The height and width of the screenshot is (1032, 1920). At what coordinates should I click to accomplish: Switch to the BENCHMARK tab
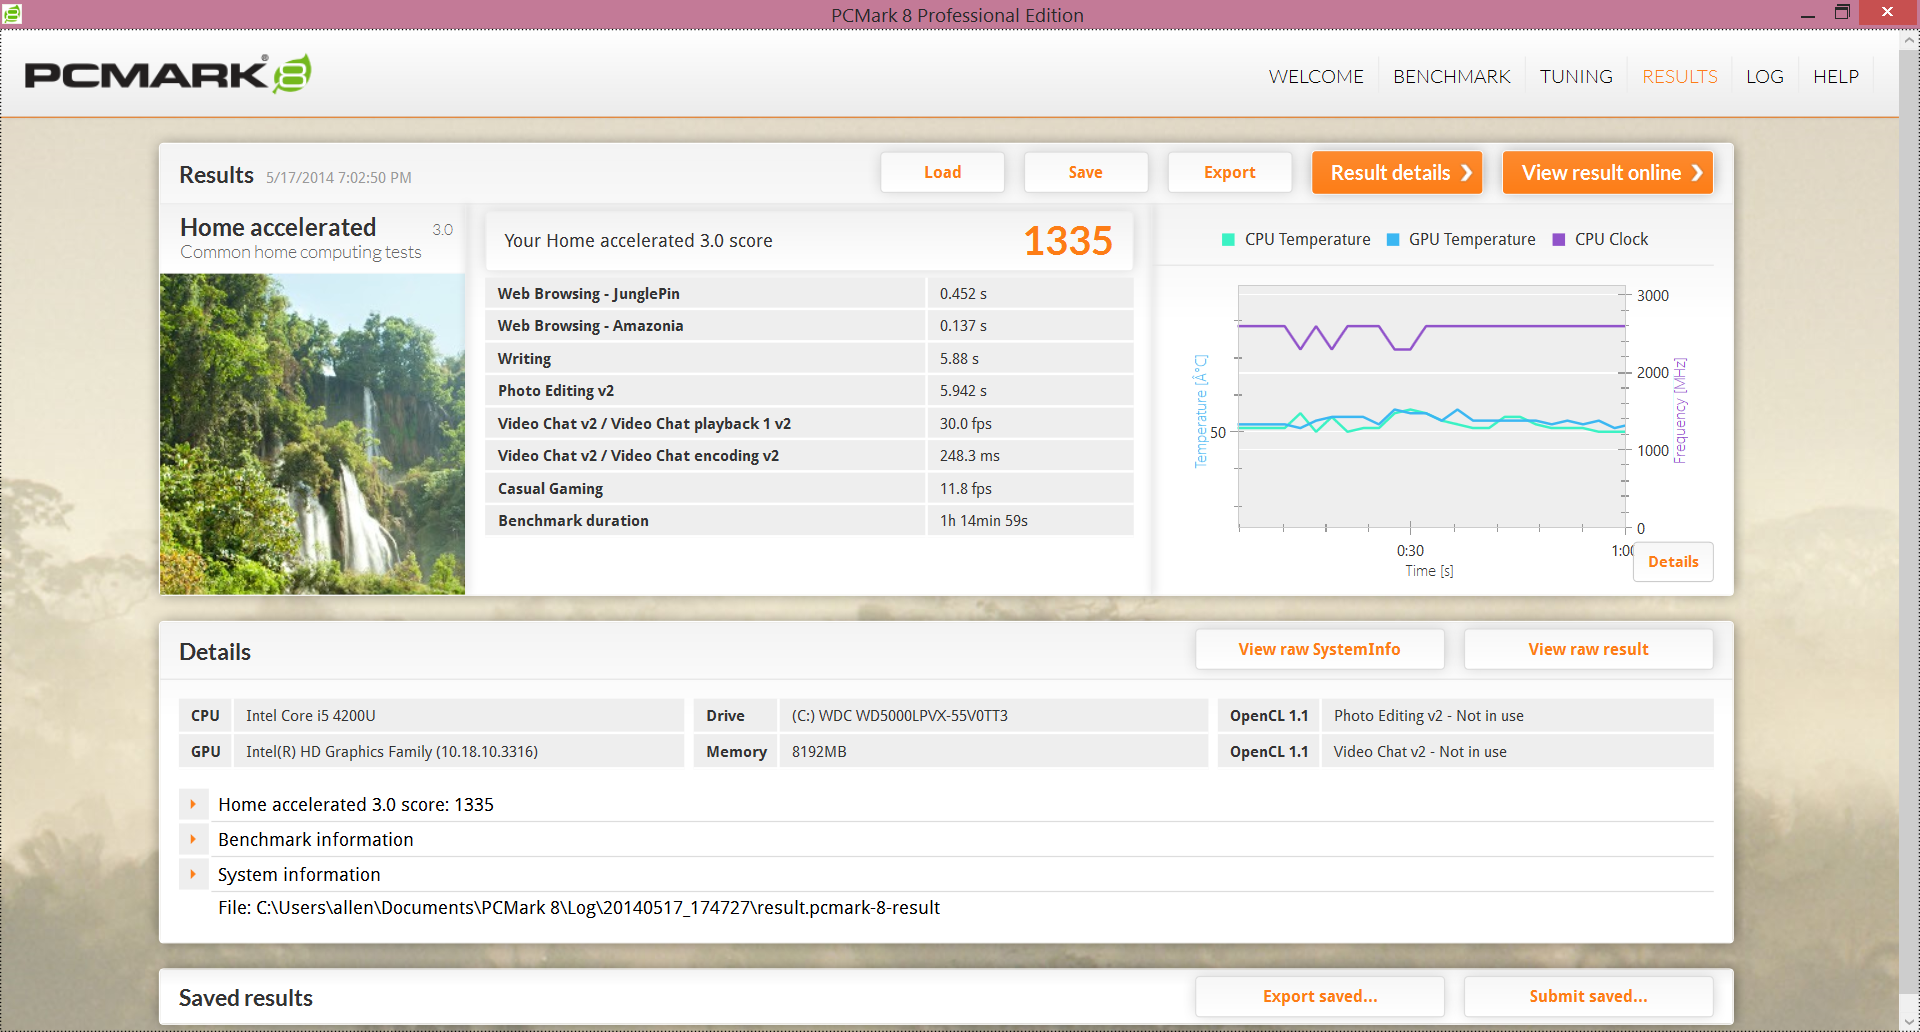[1451, 77]
